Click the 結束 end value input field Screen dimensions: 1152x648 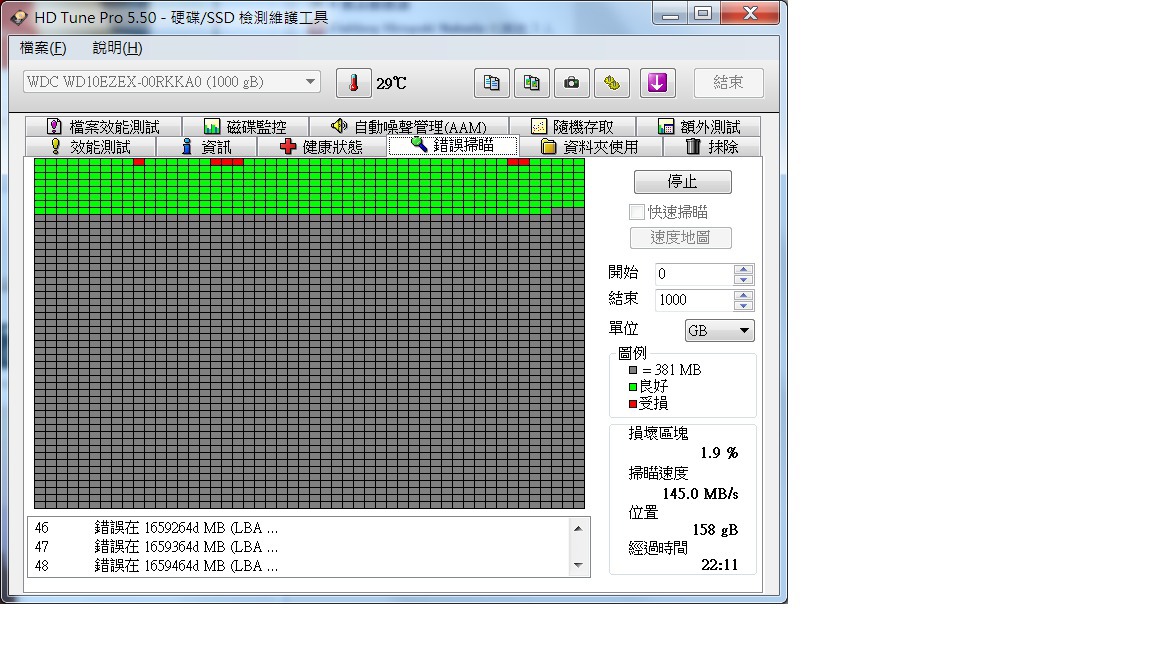693,300
